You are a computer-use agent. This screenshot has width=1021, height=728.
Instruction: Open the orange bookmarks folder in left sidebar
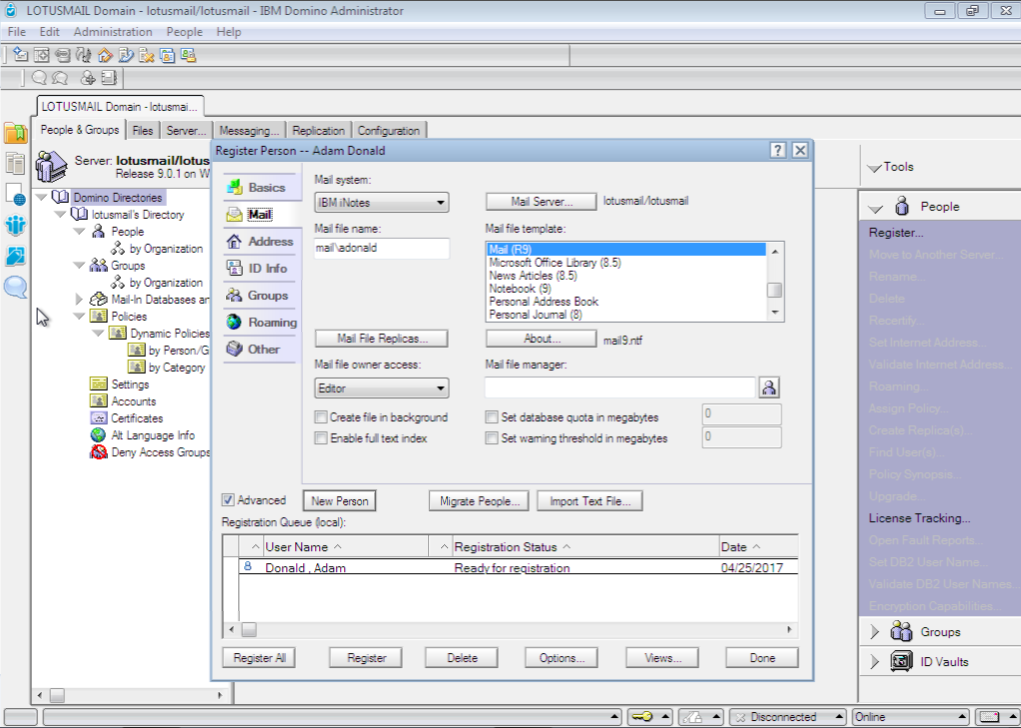click(16, 133)
